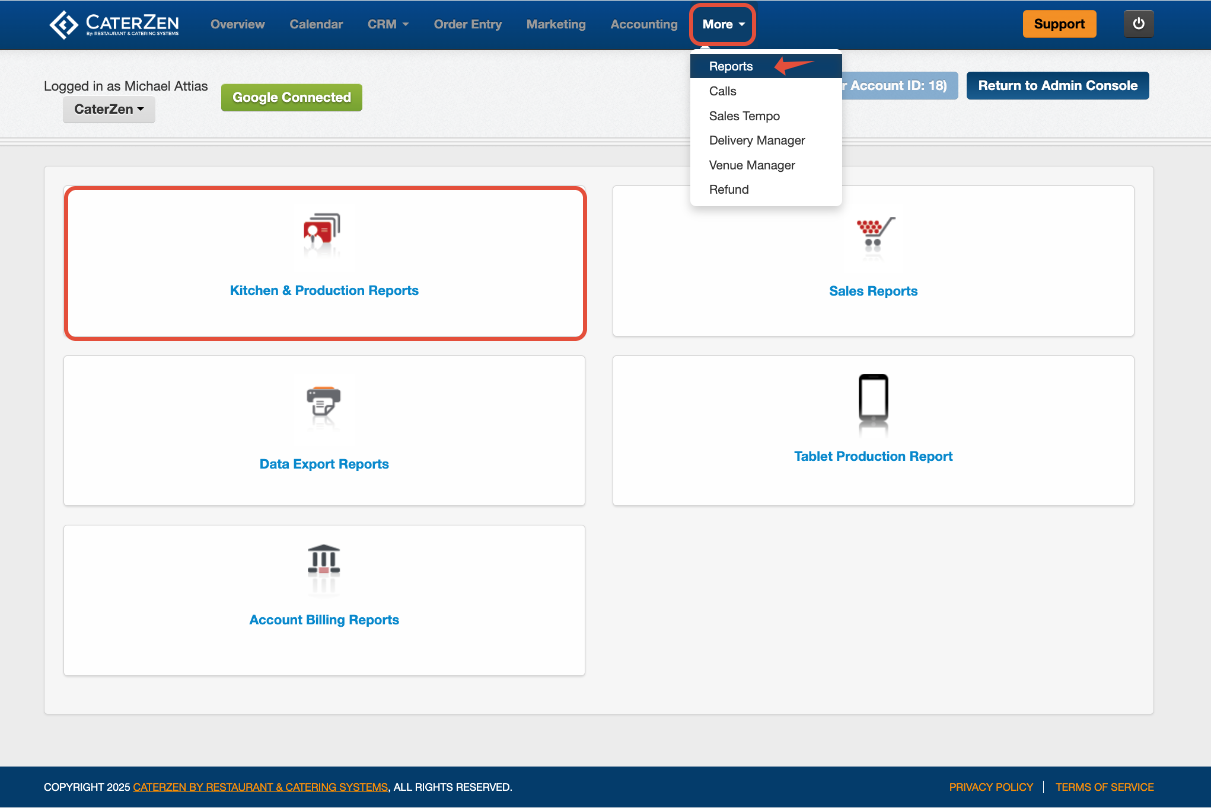
Task: Open the Kitchen & Production Reports link
Action: point(324,290)
